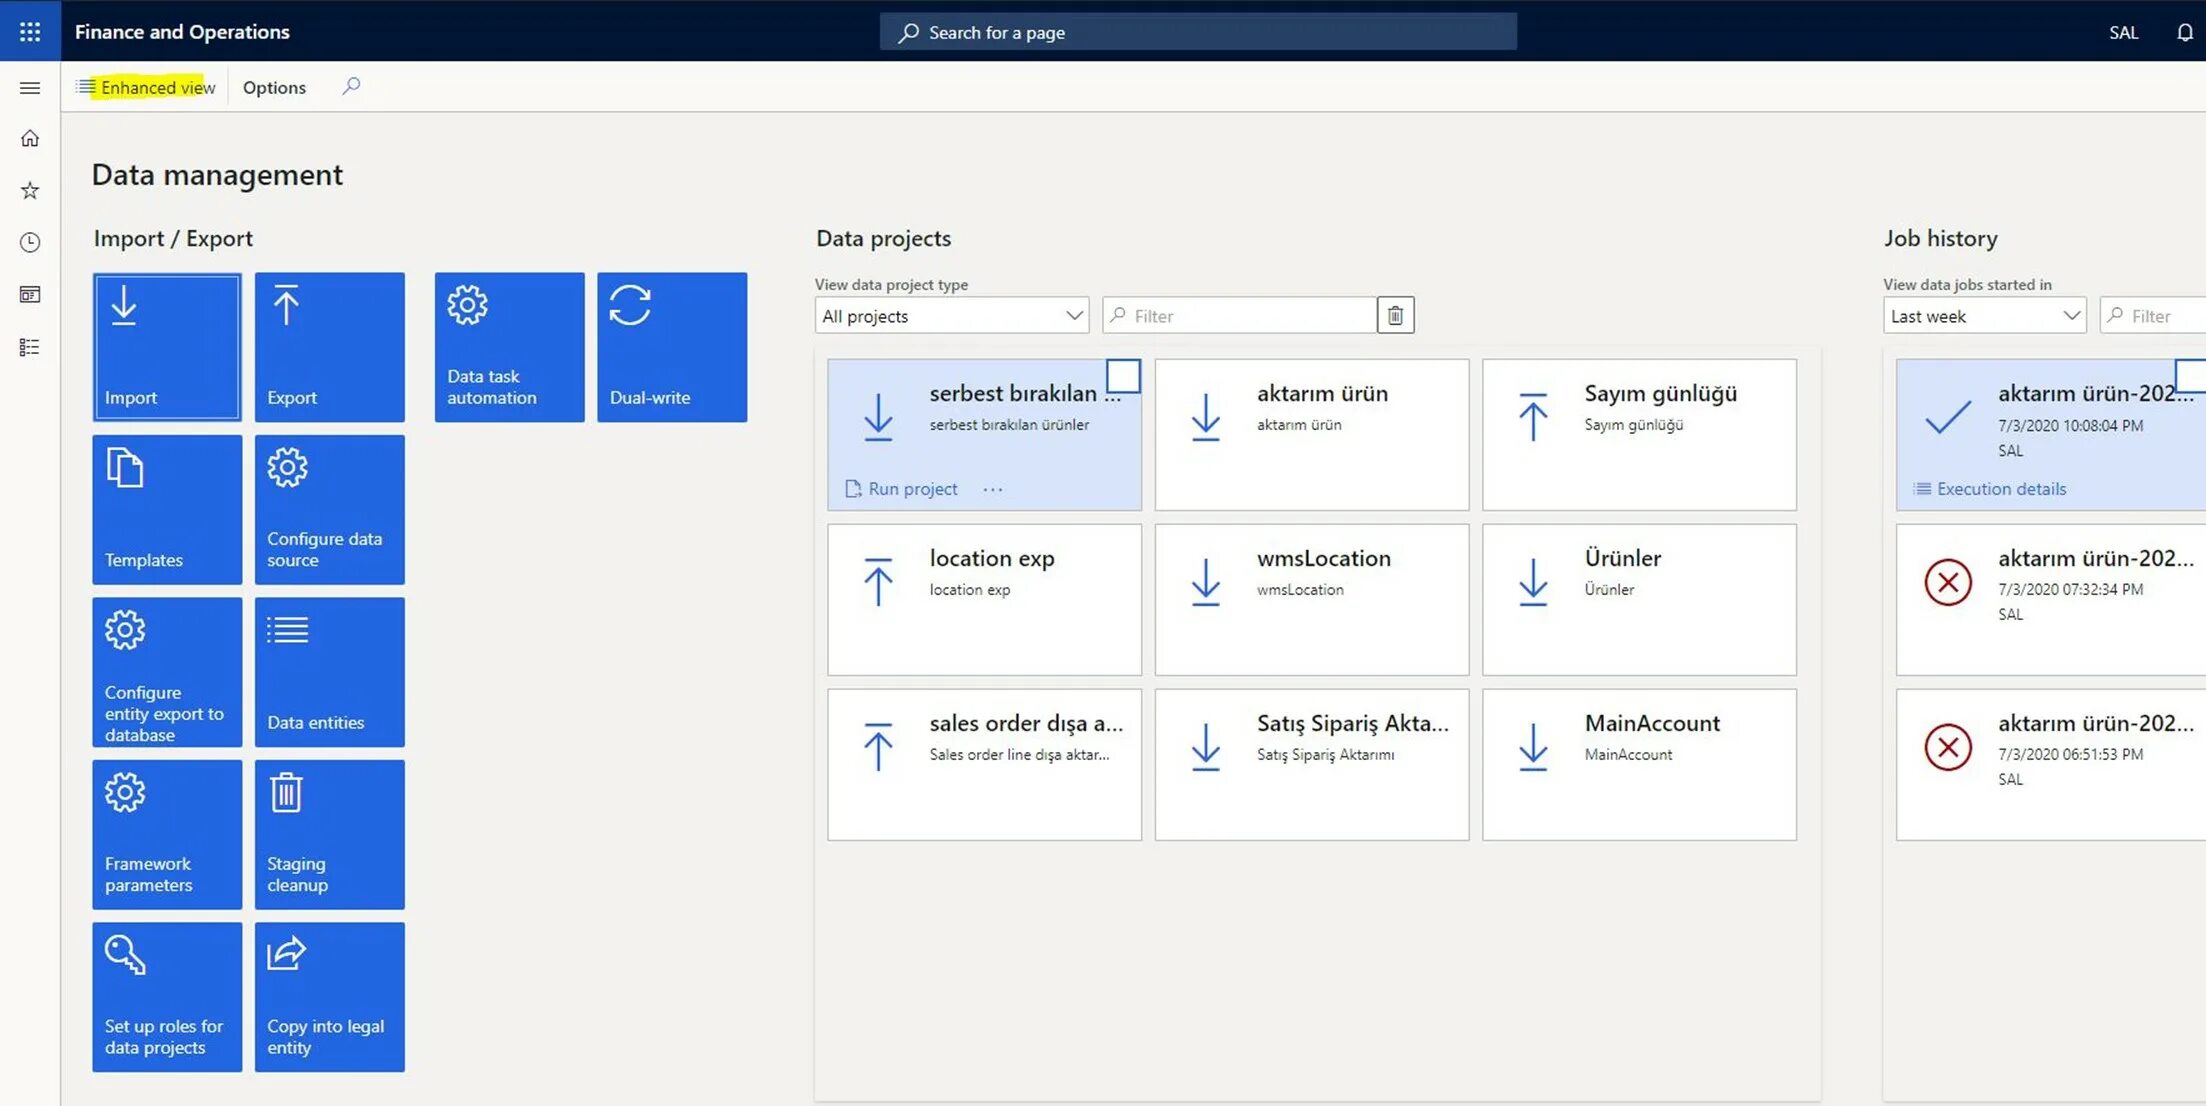Open the Staging cleanup tile
Screen dimensions: 2206x1106
pyautogui.click(x=330, y=835)
